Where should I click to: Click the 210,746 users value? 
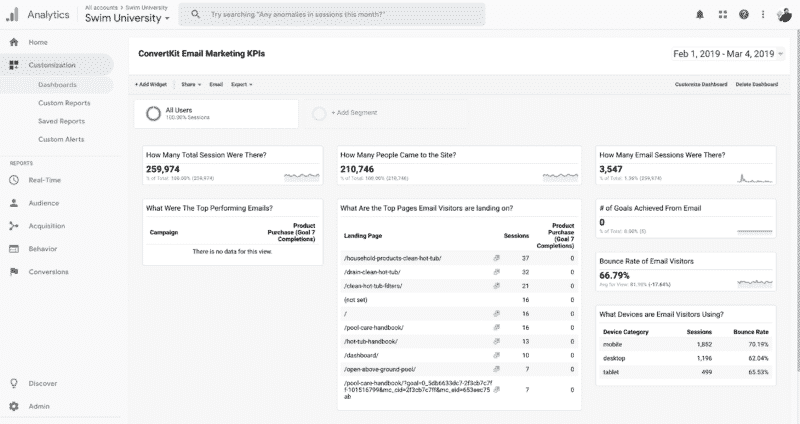357,169
